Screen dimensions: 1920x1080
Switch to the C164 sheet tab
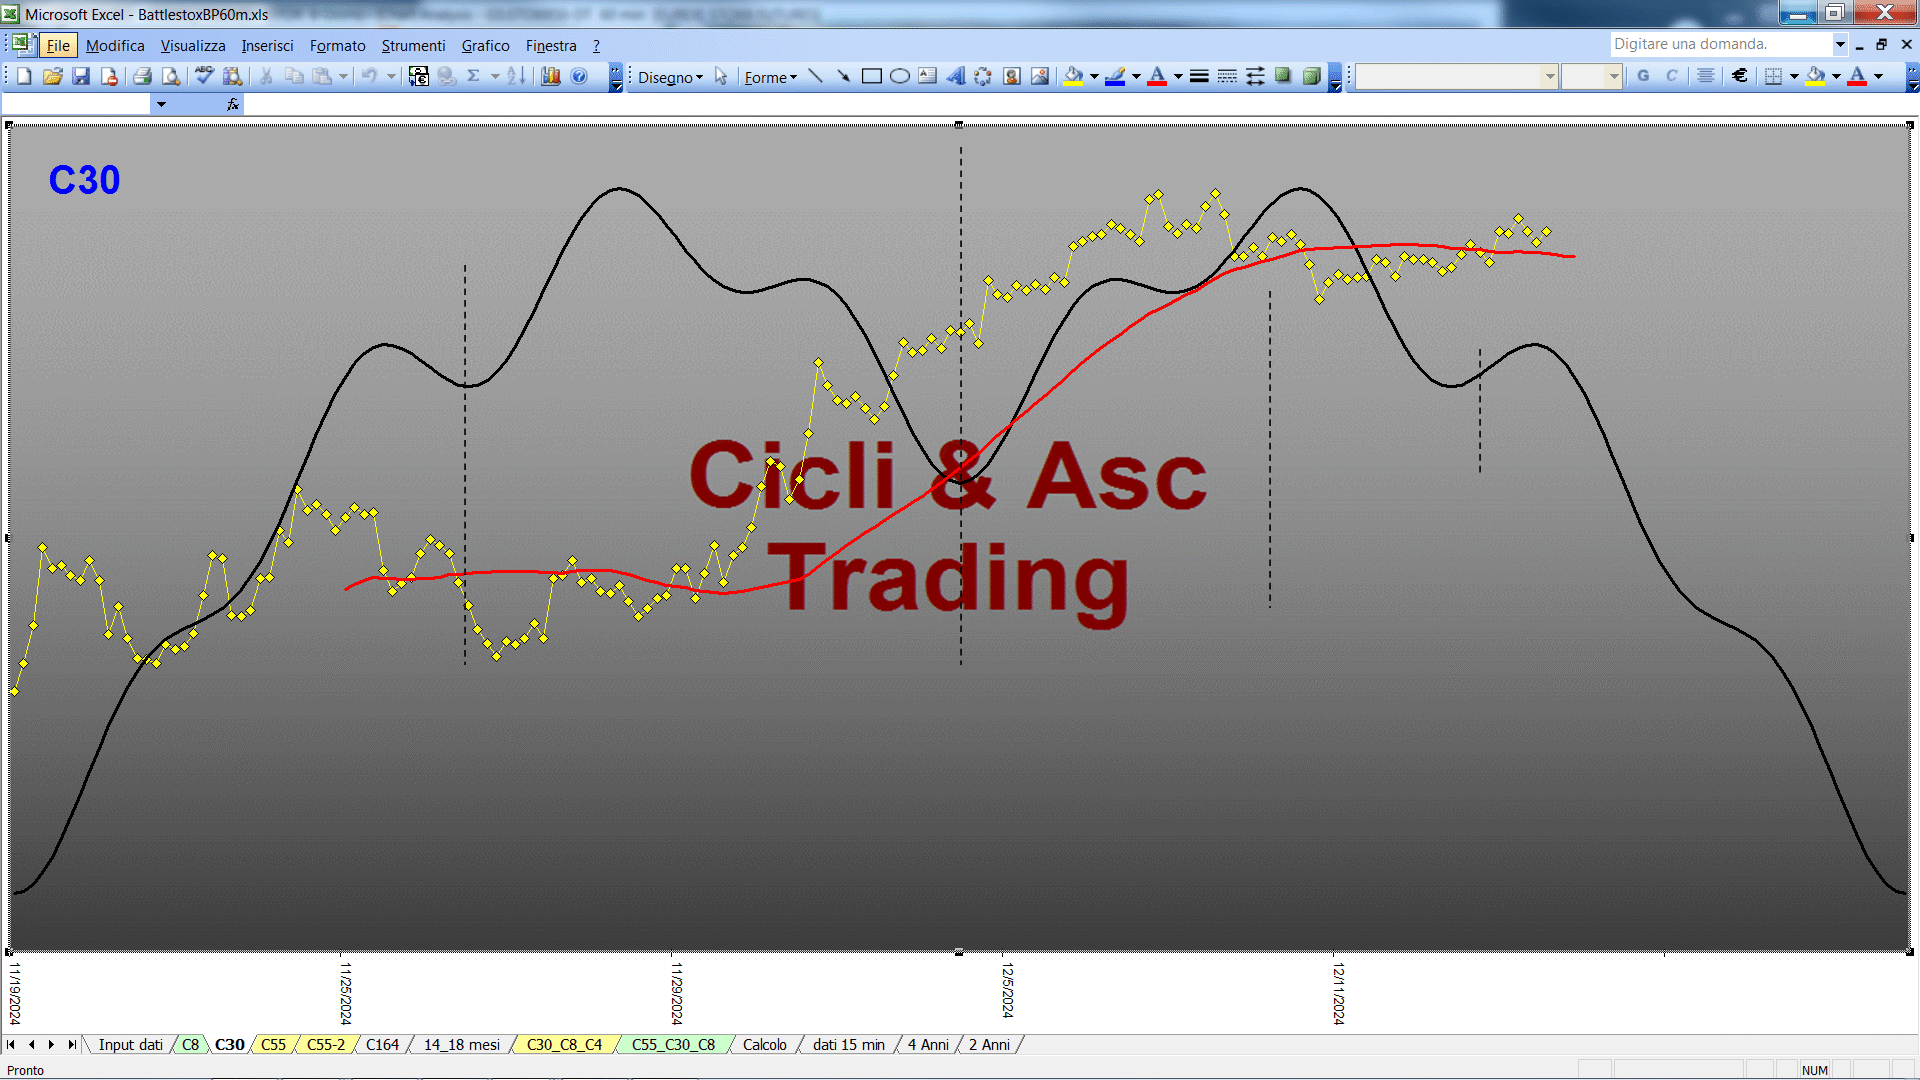[382, 1045]
